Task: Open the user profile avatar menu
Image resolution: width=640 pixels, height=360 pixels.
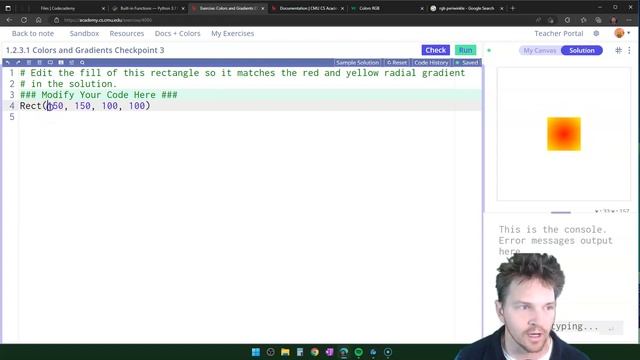Action: point(620,33)
